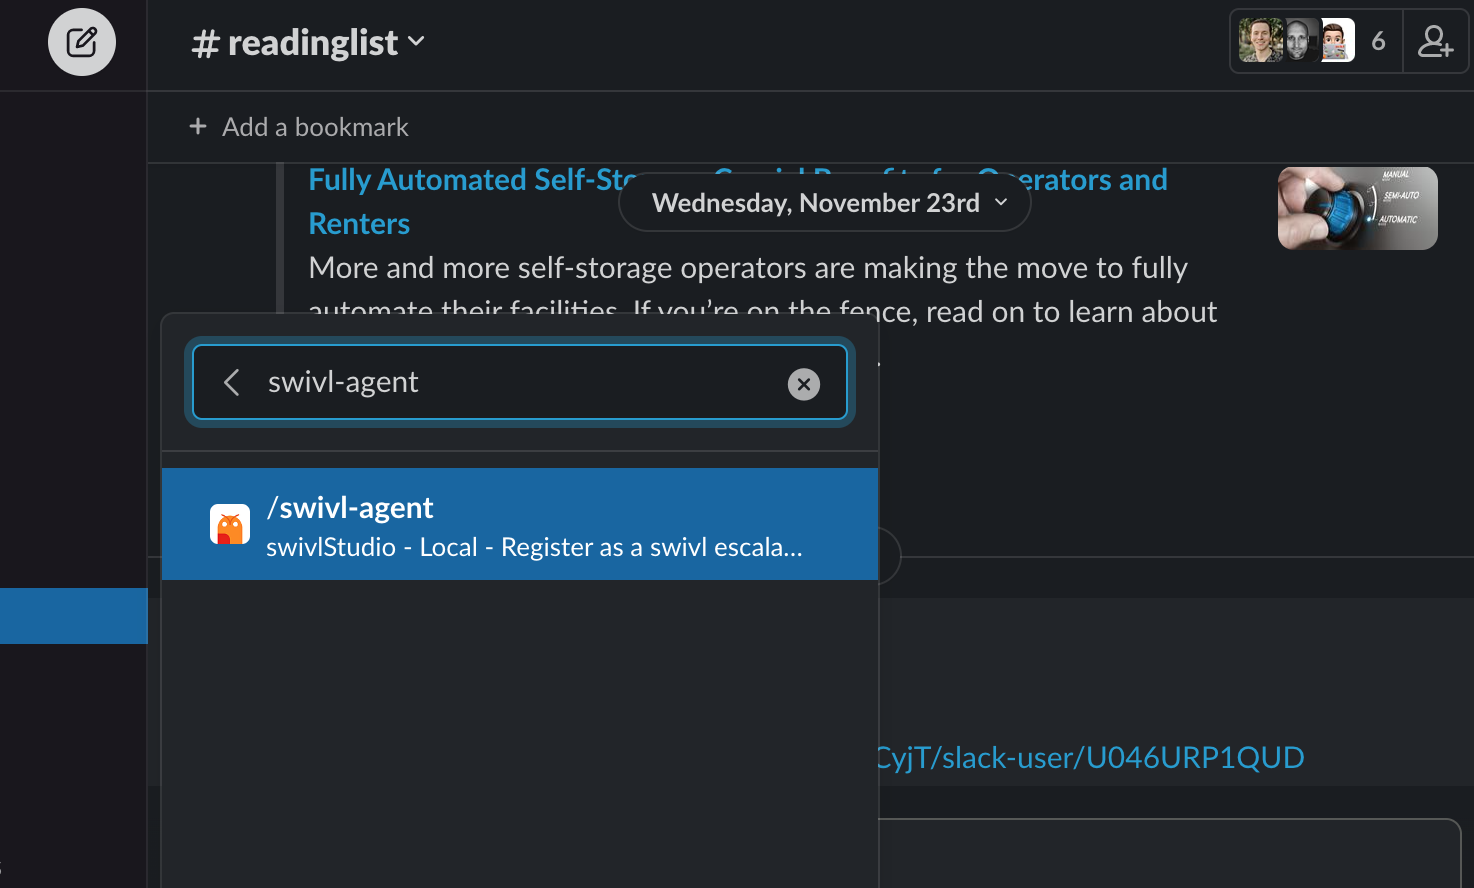1474x888 pixels.
Task: Expand the chevron beside readinglist
Action: [417, 42]
